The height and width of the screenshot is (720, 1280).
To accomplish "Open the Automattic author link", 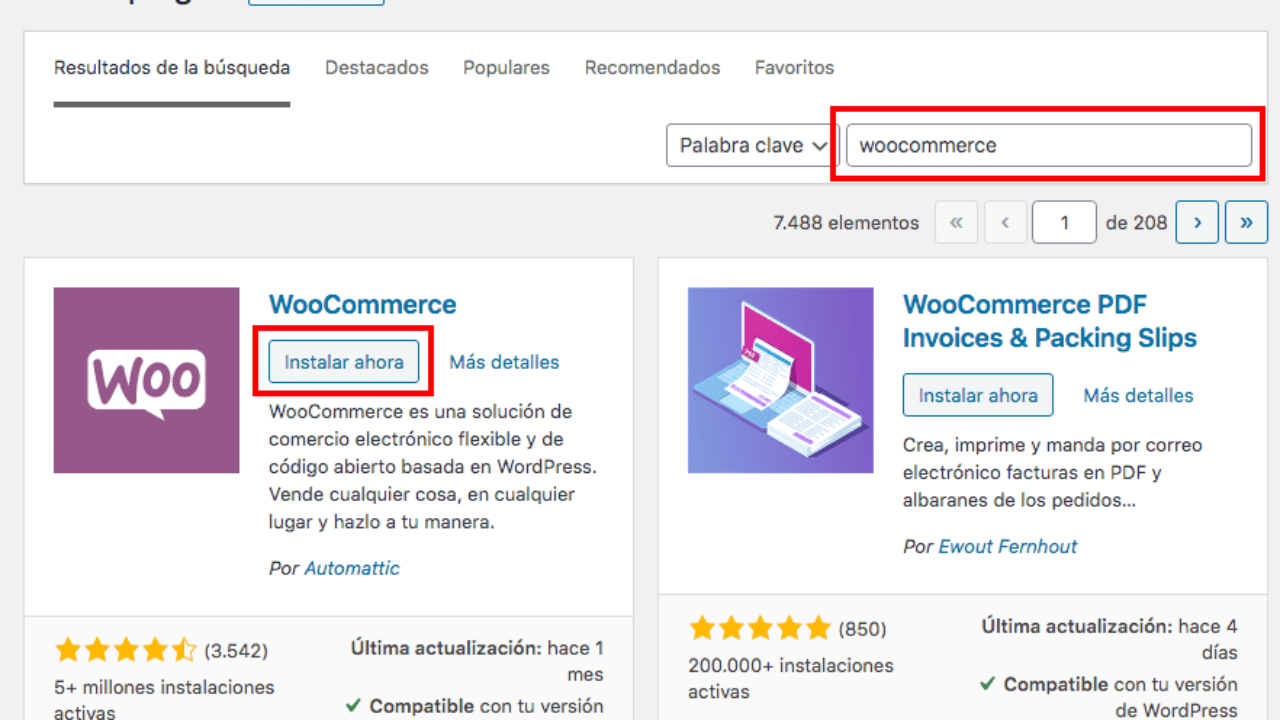I will click(352, 568).
